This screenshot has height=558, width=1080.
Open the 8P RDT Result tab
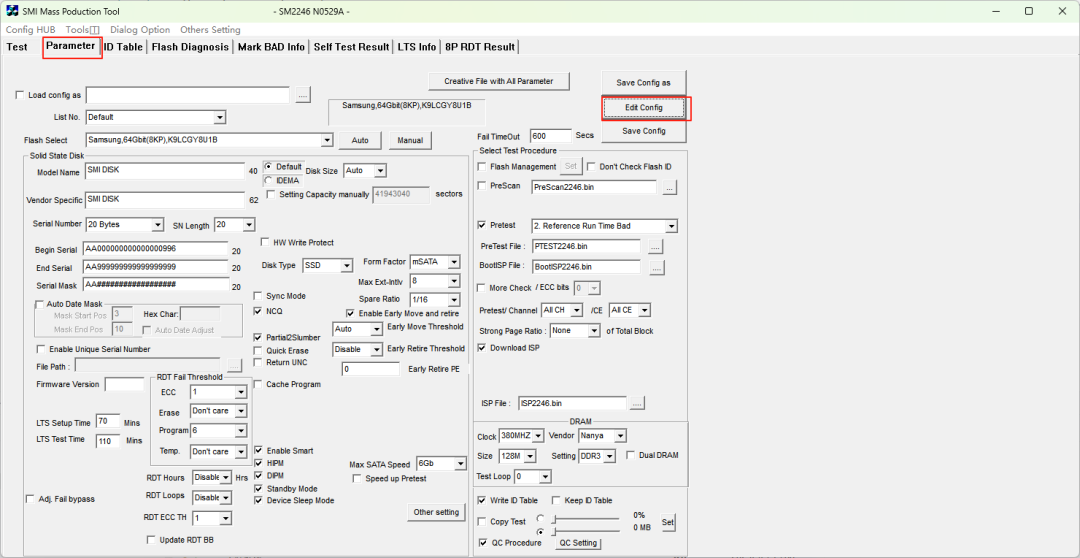point(480,47)
